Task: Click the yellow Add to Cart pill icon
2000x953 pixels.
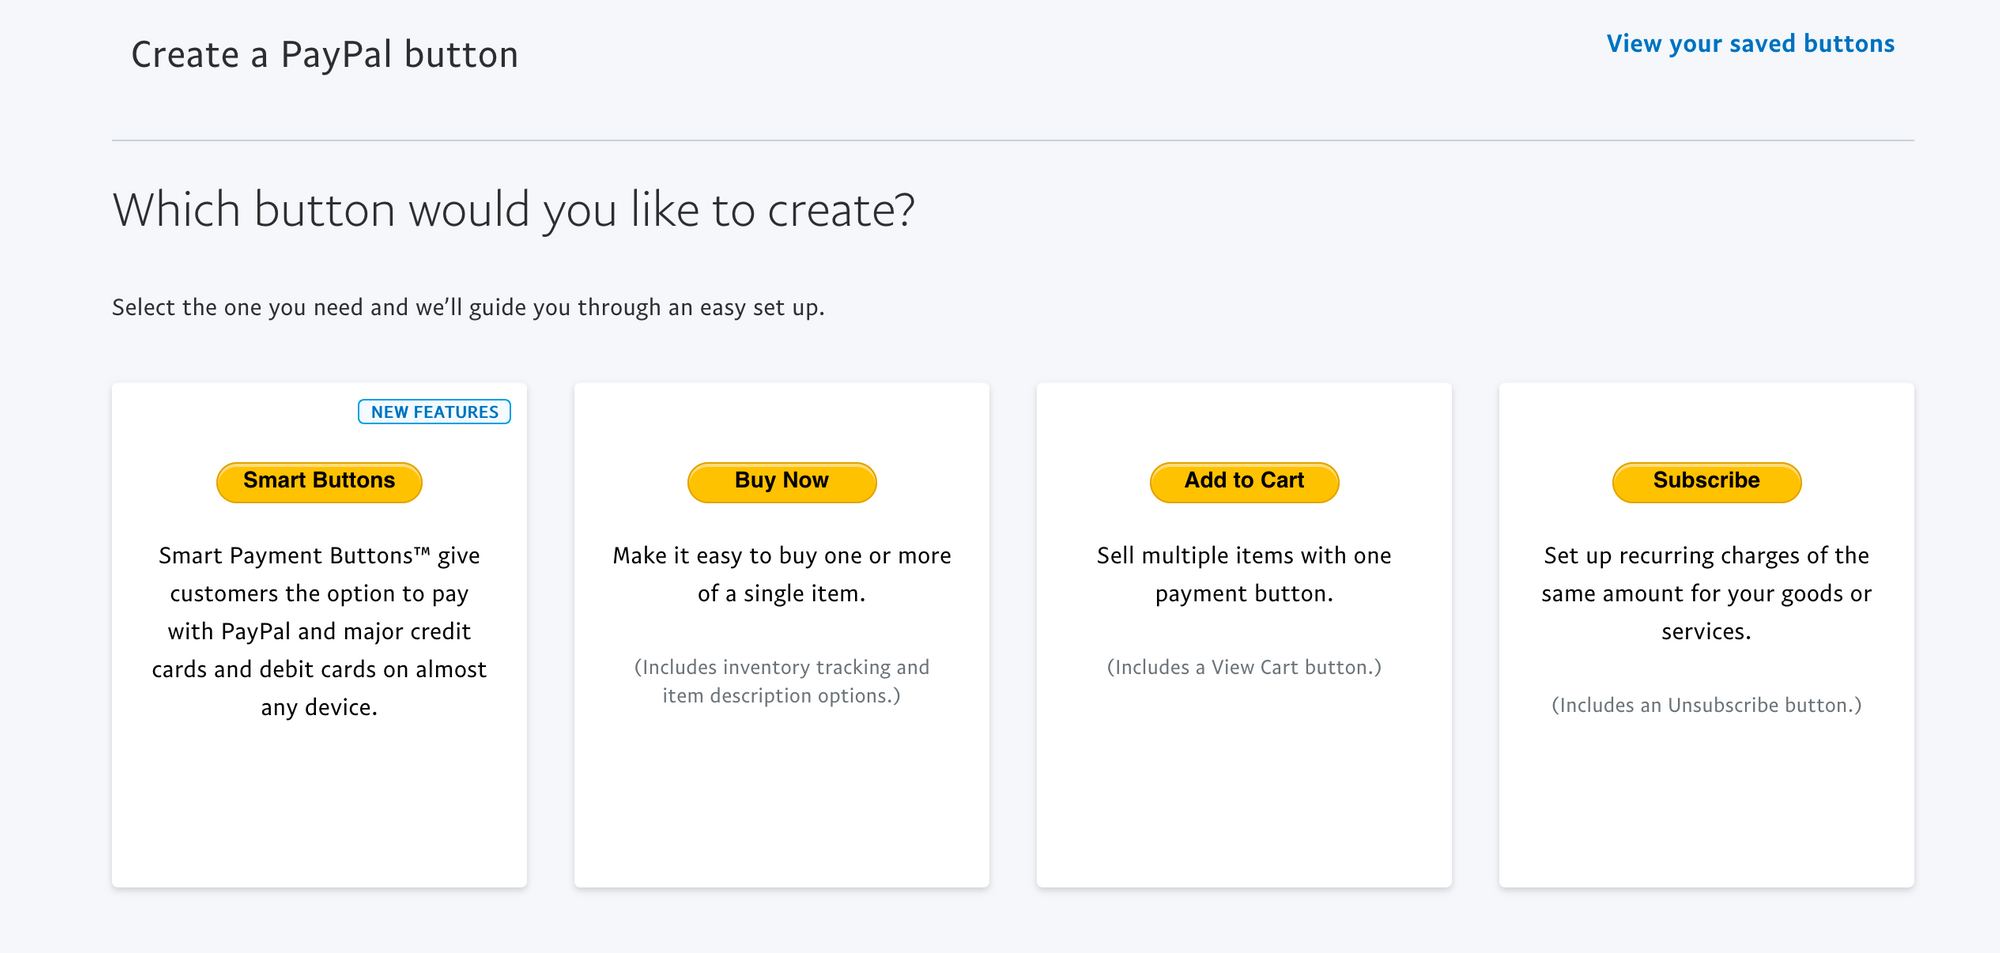Action: (1244, 481)
